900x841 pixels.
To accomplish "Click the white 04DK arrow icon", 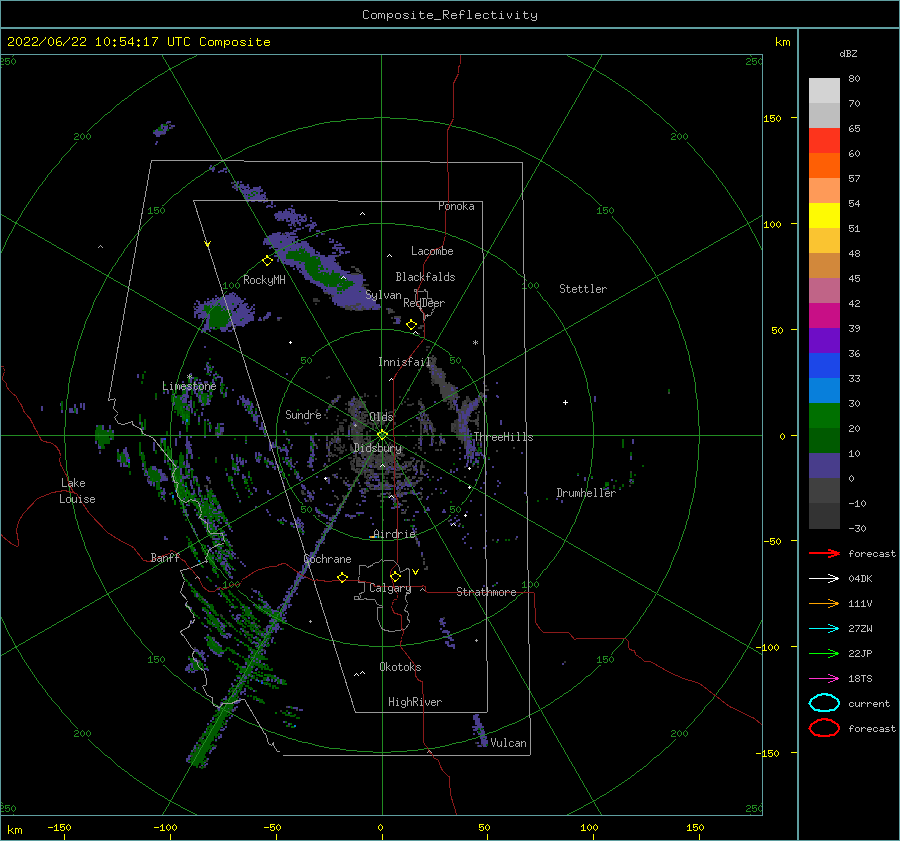I will [824, 578].
